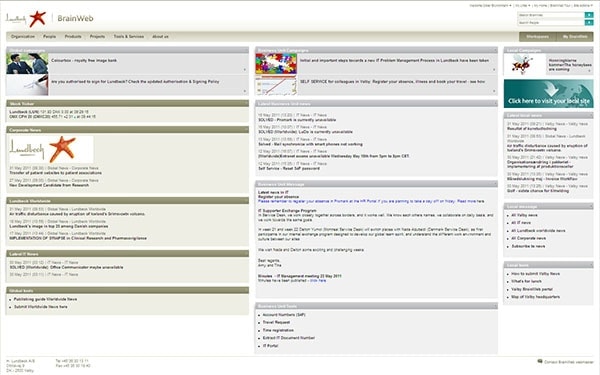The width and height of the screenshot is (600, 375).
Task: Open New Development Candidate from Research news
Action: [x=49, y=185]
